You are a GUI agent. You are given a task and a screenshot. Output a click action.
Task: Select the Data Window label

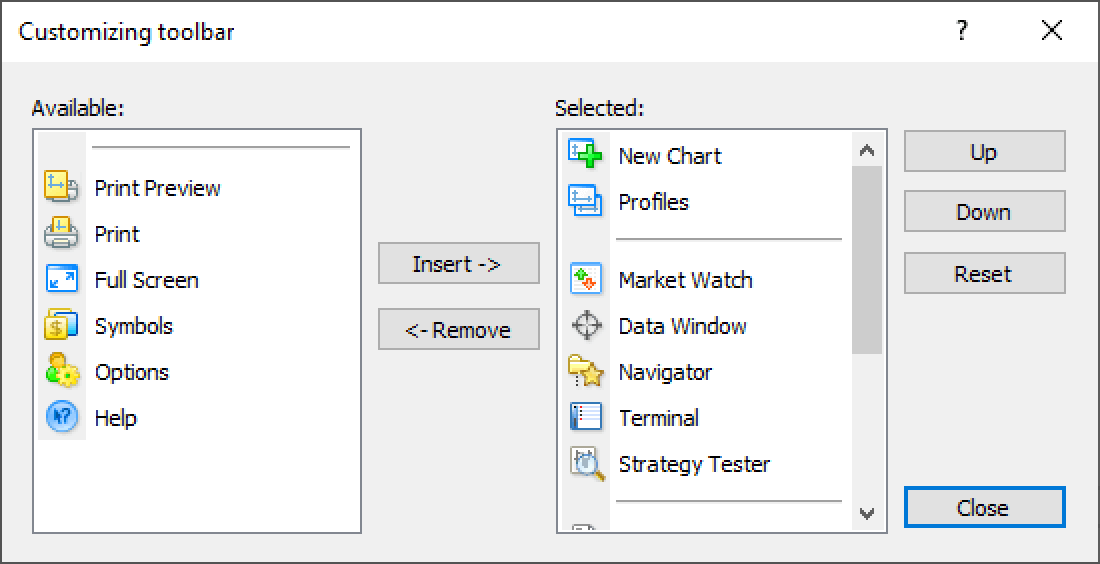point(683,325)
